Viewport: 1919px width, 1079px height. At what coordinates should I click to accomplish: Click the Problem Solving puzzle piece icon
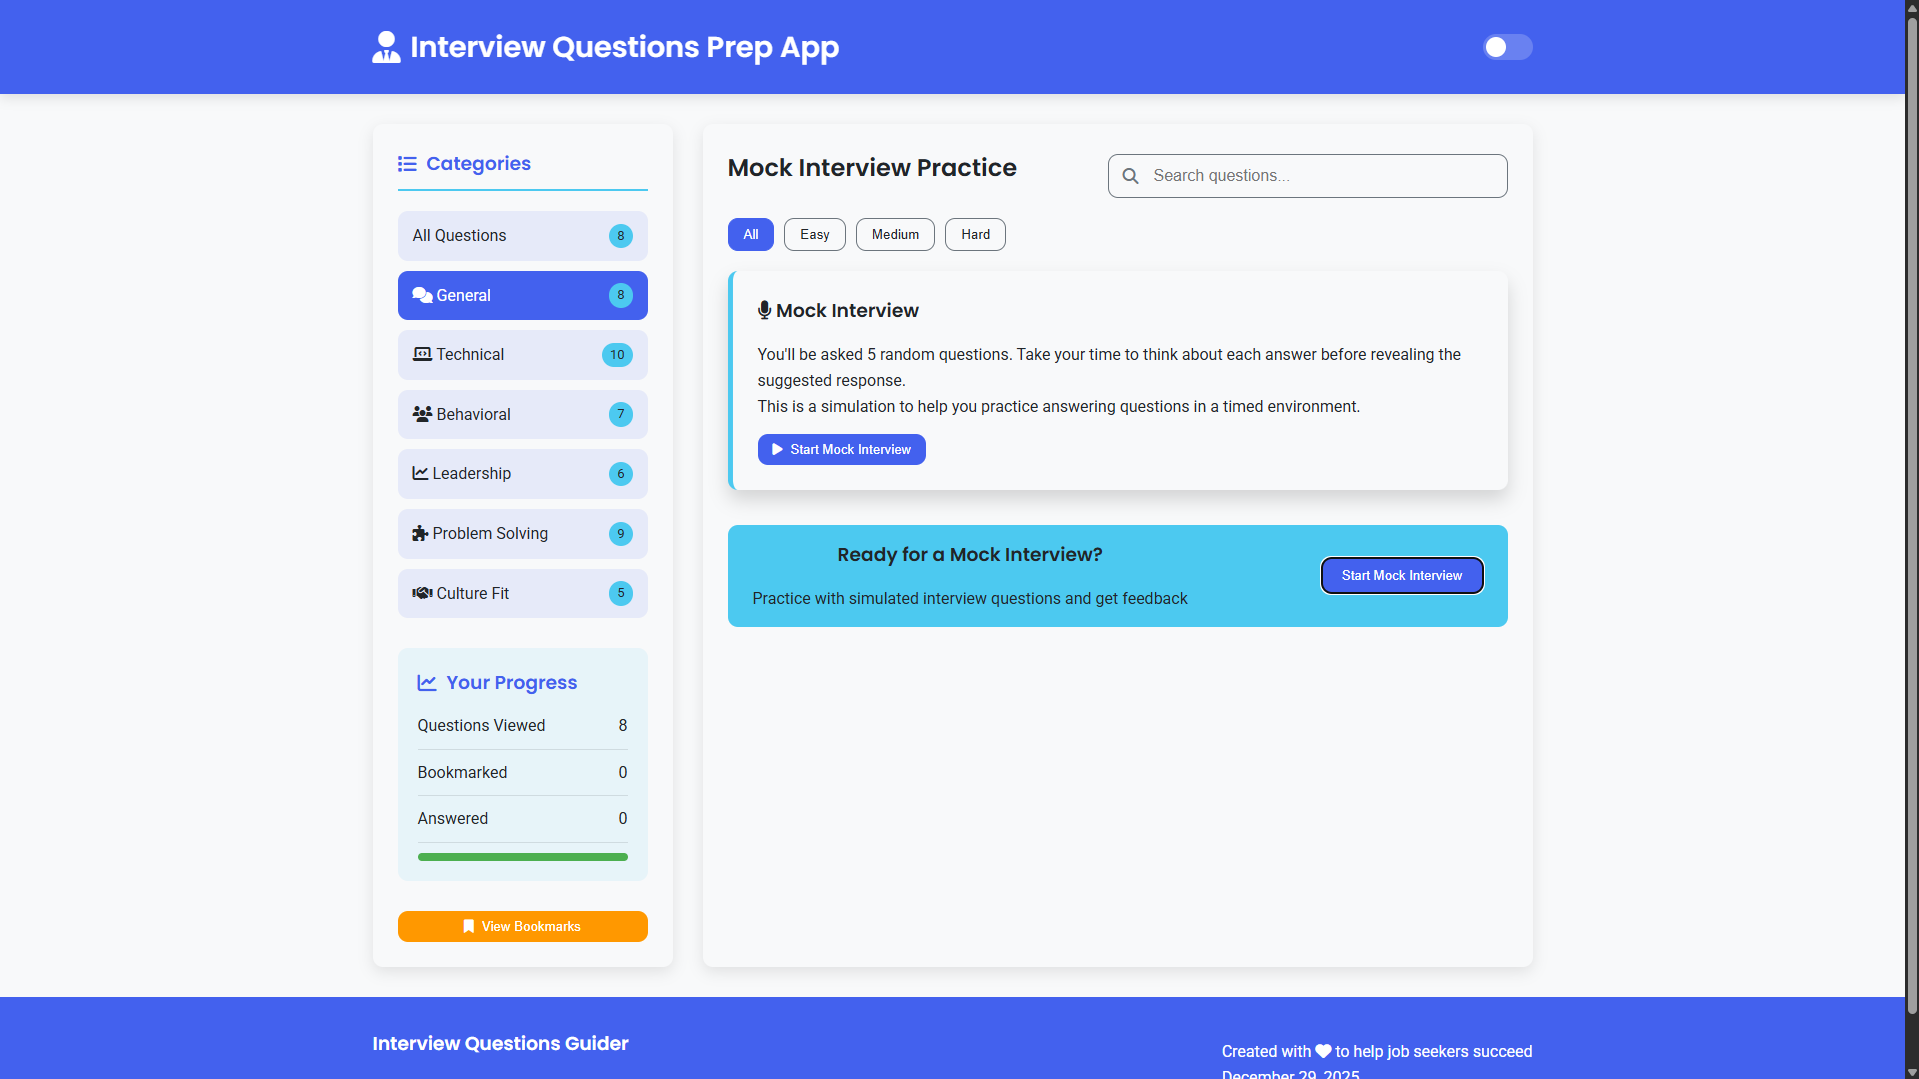pos(420,533)
